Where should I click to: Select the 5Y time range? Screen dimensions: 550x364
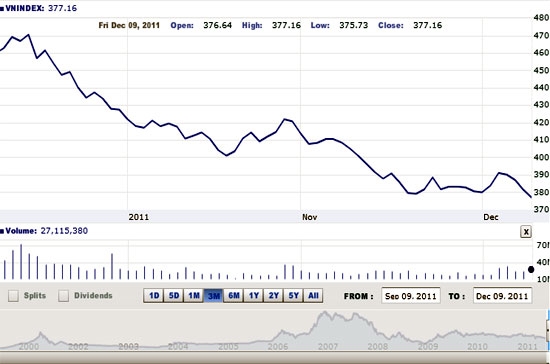click(x=294, y=296)
